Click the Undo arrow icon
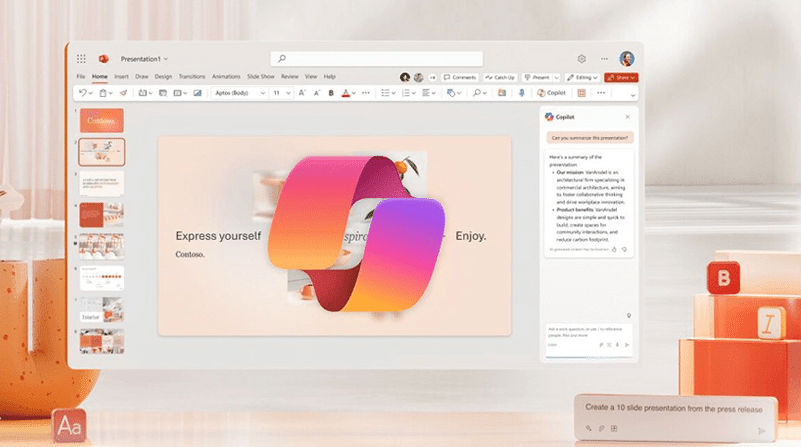This screenshot has width=801, height=447. coord(83,93)
